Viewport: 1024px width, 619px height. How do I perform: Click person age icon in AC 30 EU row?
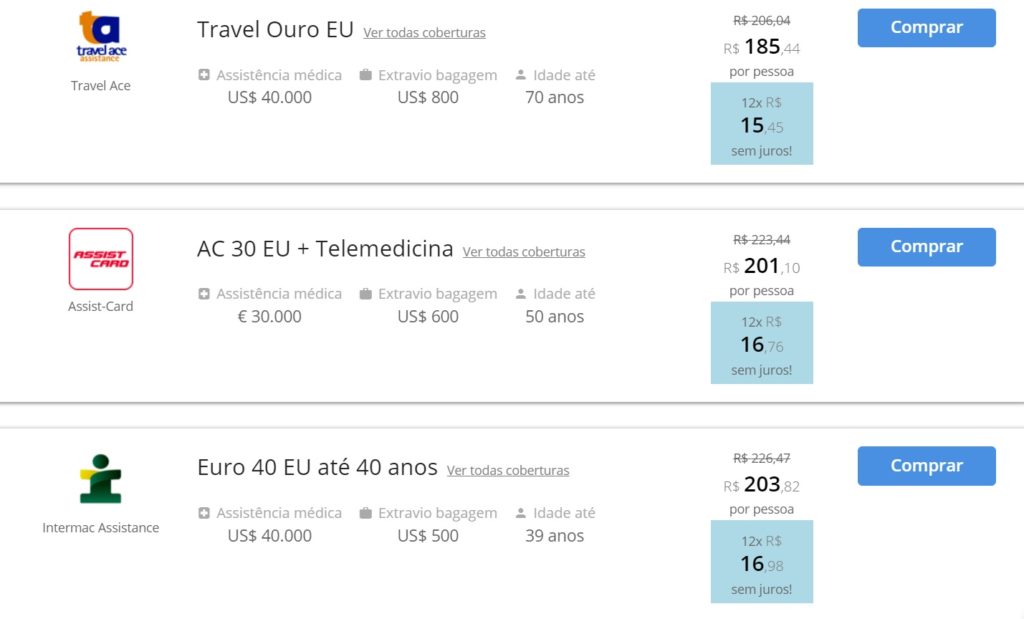(x=520, y=294)
